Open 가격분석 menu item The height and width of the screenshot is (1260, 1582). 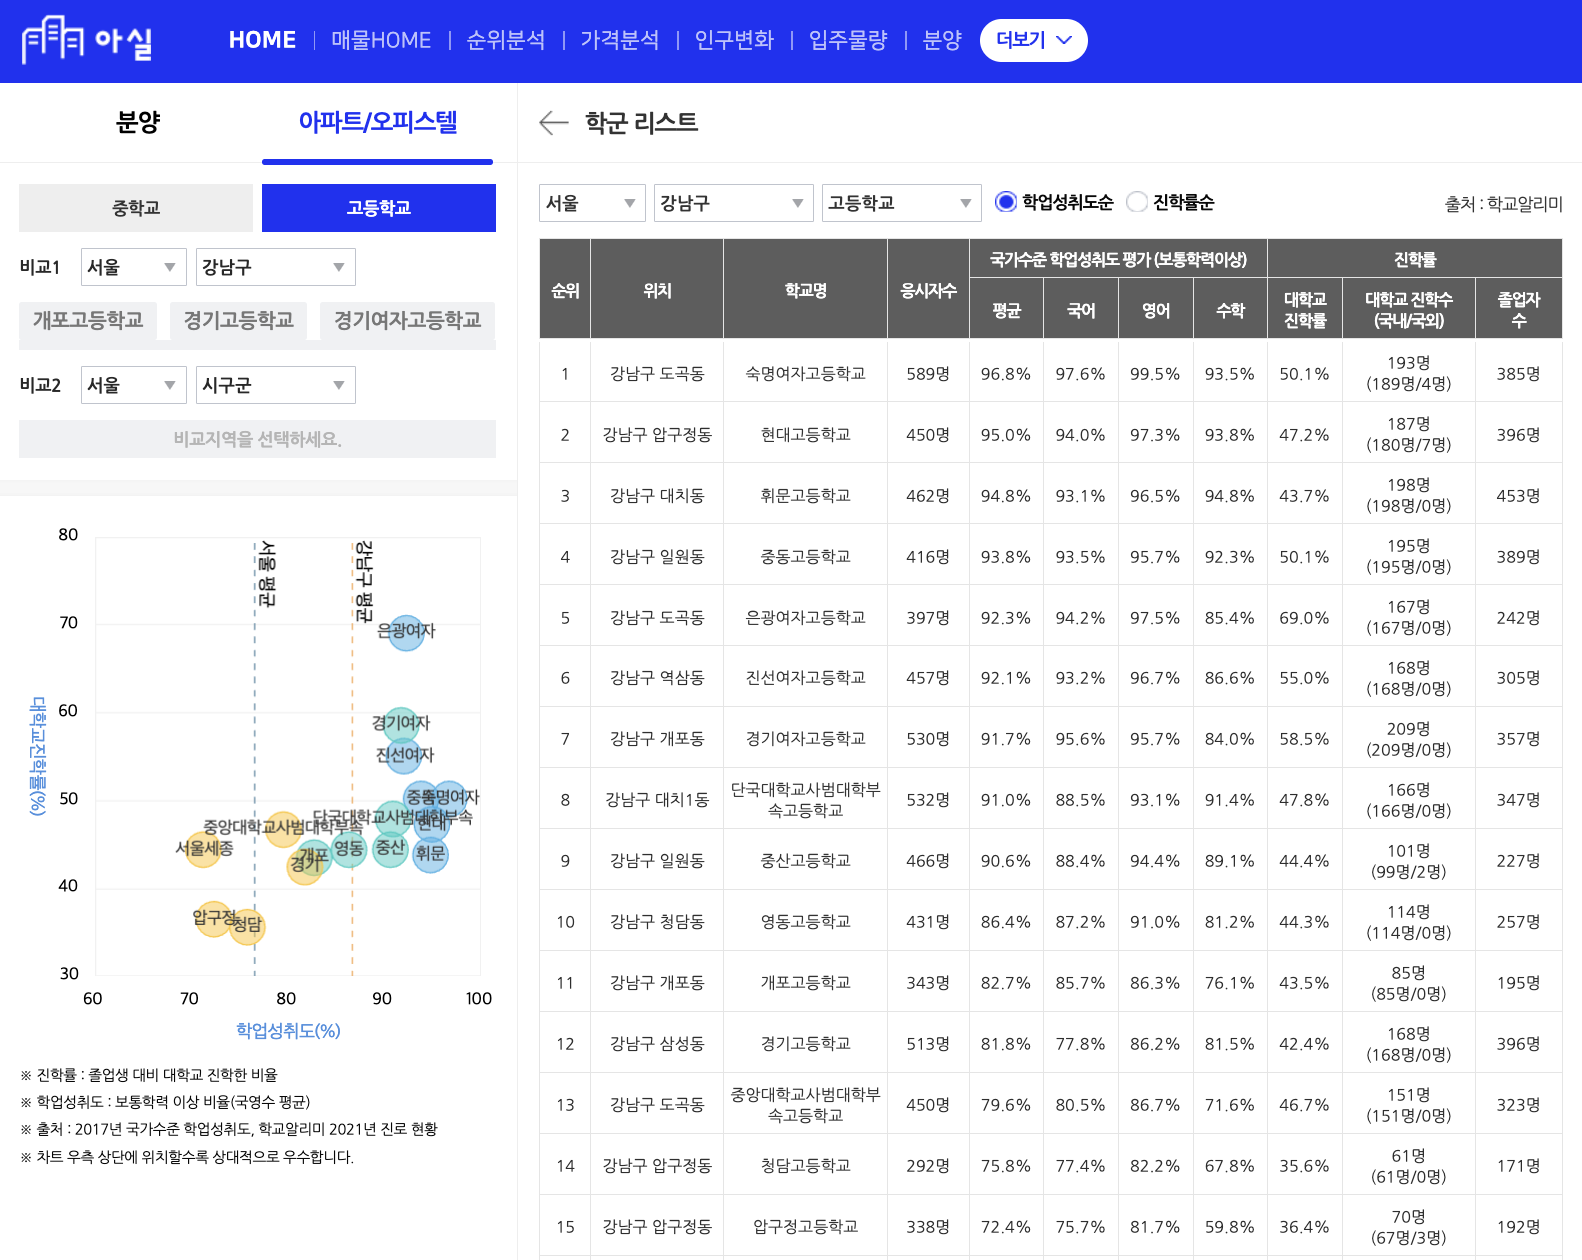pos(620,40)
